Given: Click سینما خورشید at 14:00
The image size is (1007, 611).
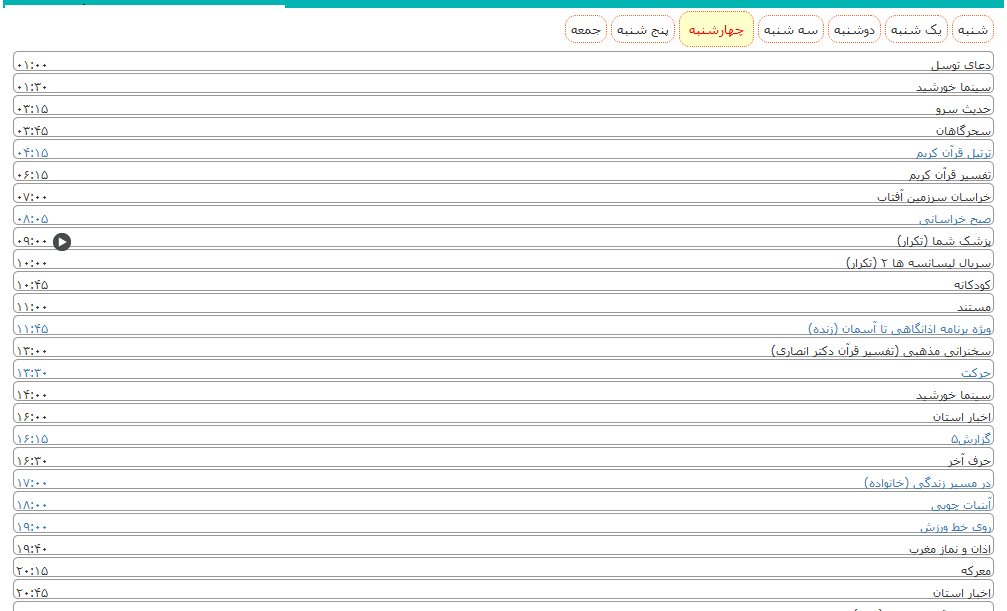Looking at the screenshot, I should click(954, 395).
